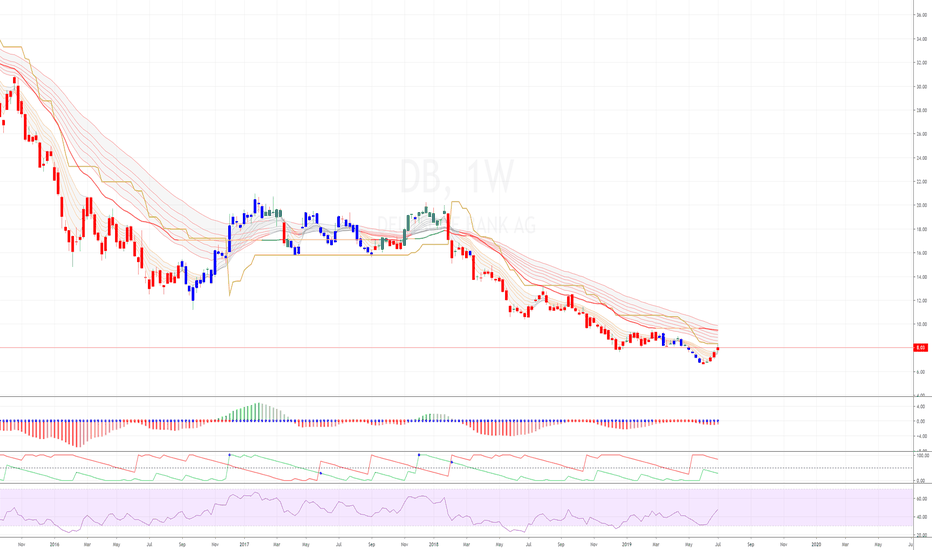932x550 pixels.
Task: Select the 2018 year label on time axis
Action: coord(434,544)
